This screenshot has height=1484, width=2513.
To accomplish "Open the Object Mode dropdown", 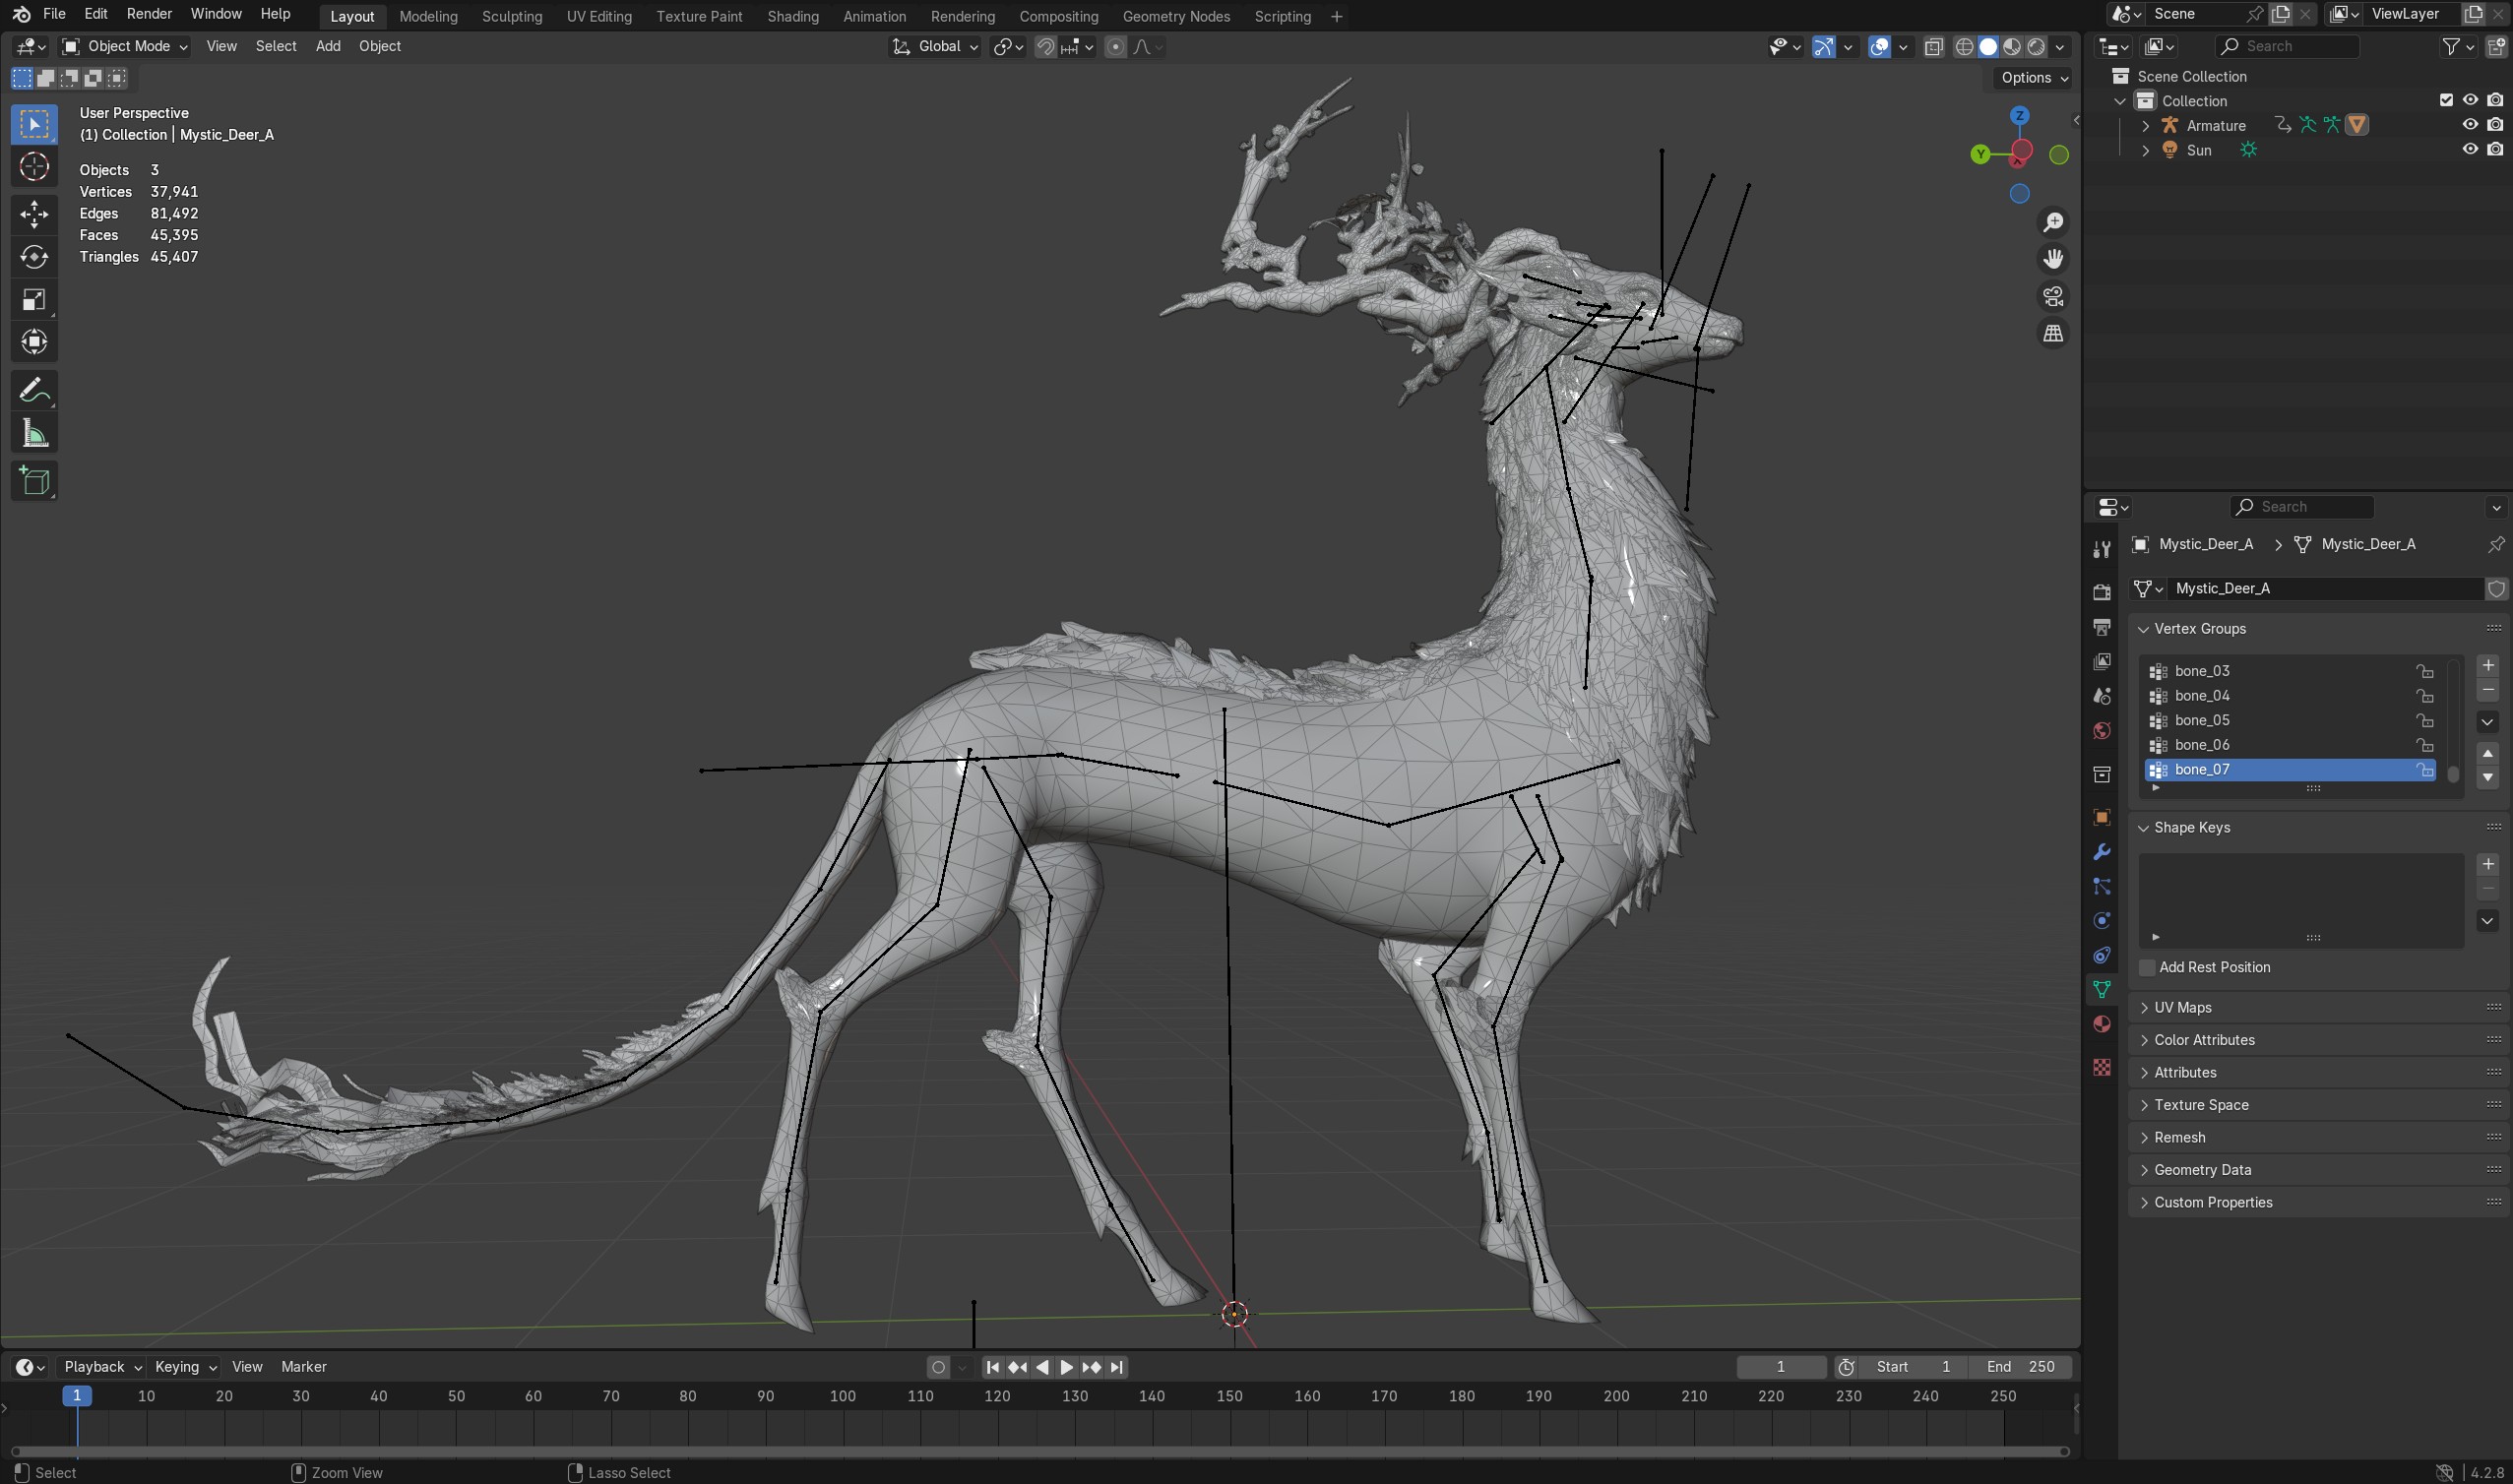I will click(x=125, y=46).
